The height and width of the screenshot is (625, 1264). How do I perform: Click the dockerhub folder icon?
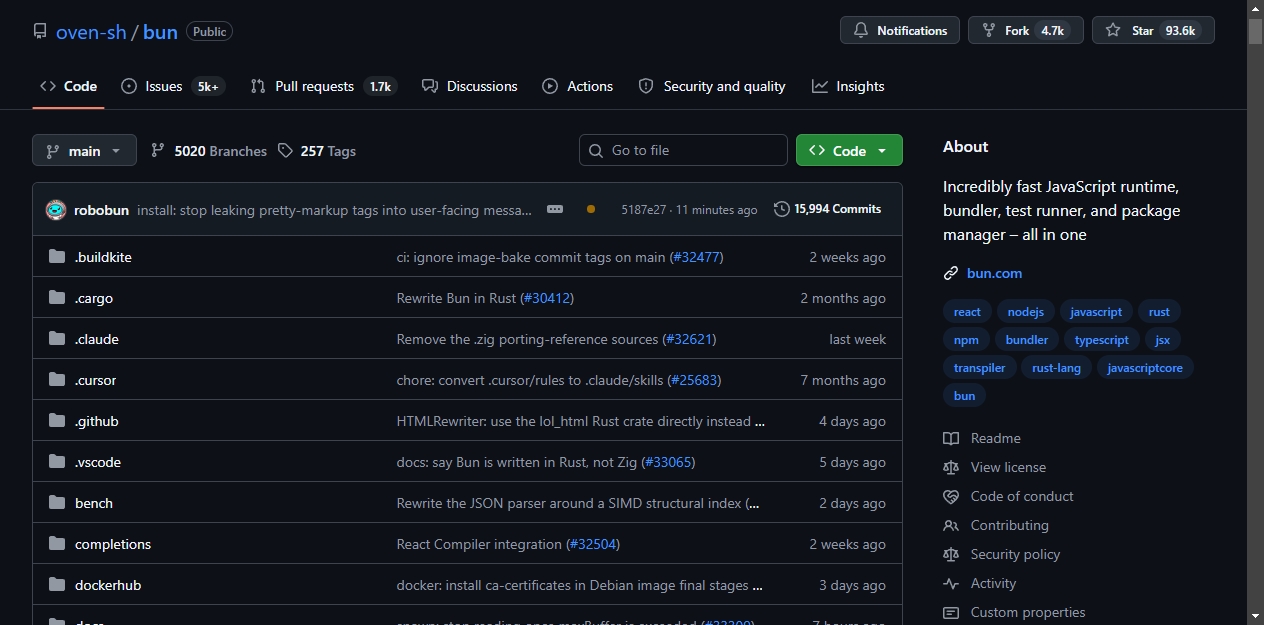point(57,585)
